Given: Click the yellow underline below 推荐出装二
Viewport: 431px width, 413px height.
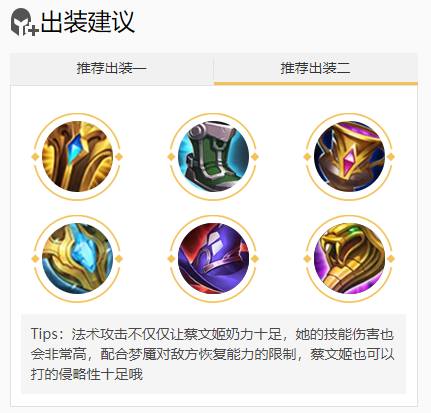Looking at the screenshot, I should pyautogui.click(x=316, y=83).
